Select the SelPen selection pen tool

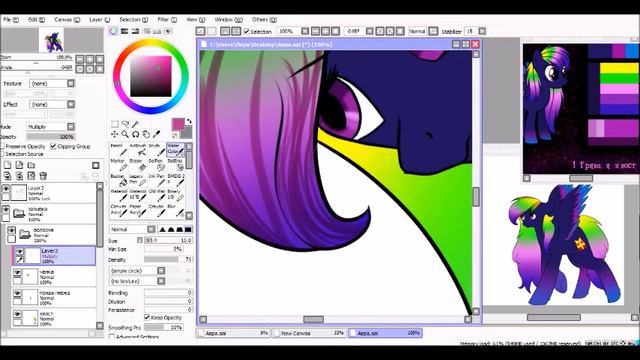pyautogui.click(x=157, y=165)
